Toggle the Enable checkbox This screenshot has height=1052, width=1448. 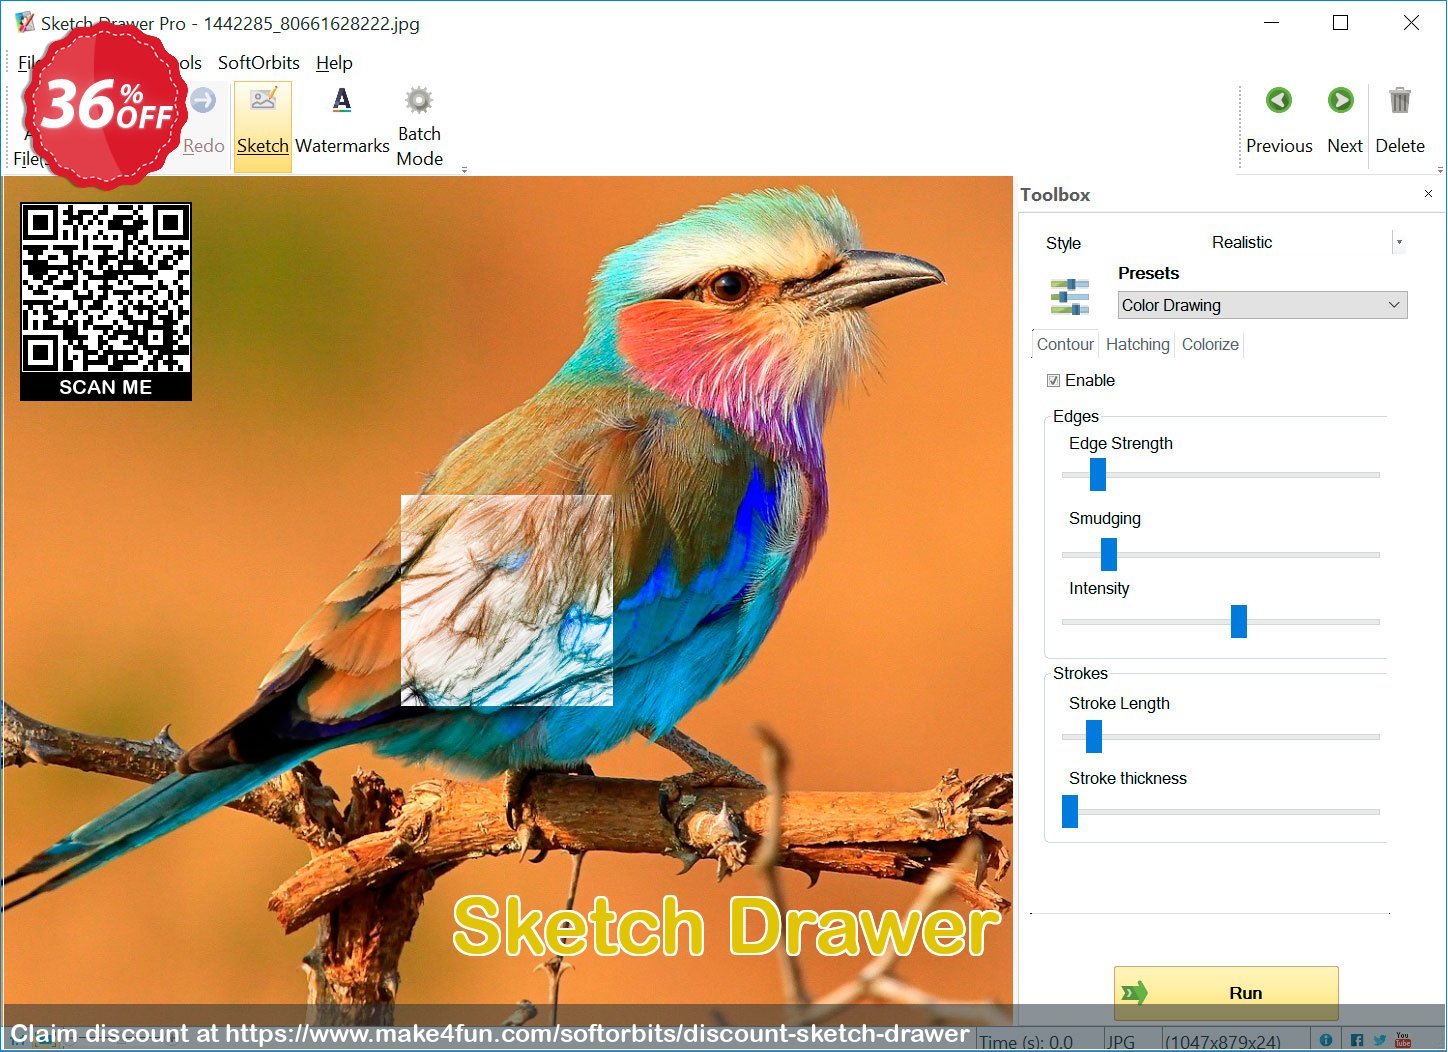pyautogui.click(x=1053, y=380)
